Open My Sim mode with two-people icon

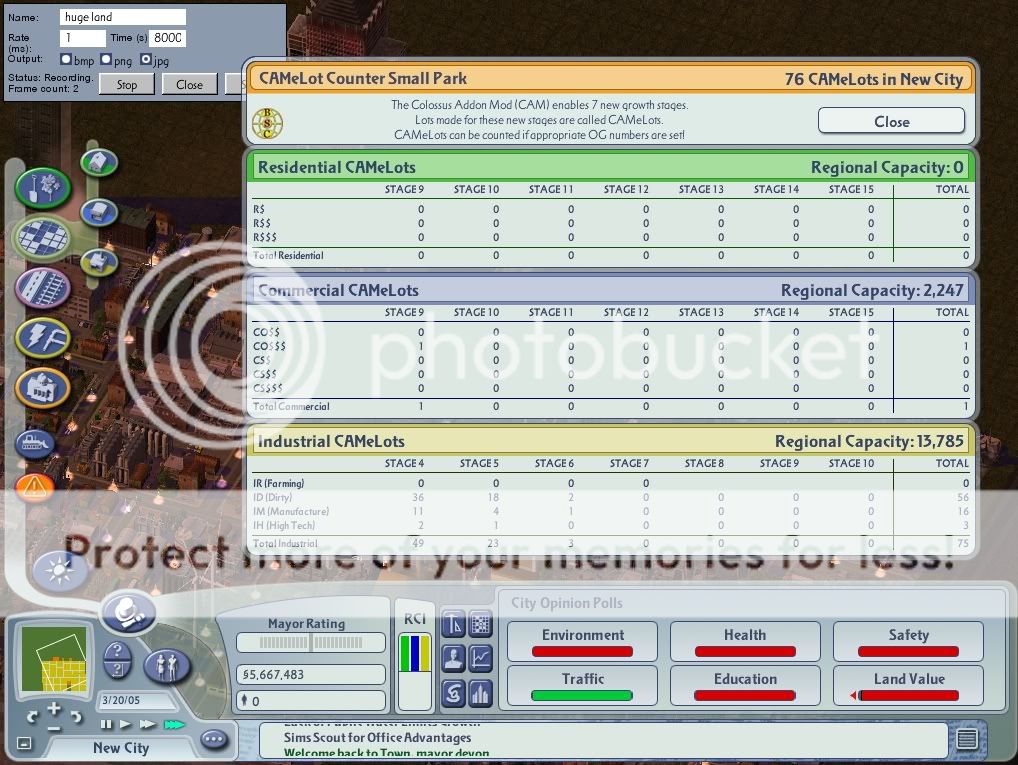pyautogui.click(x=167, y=665)
